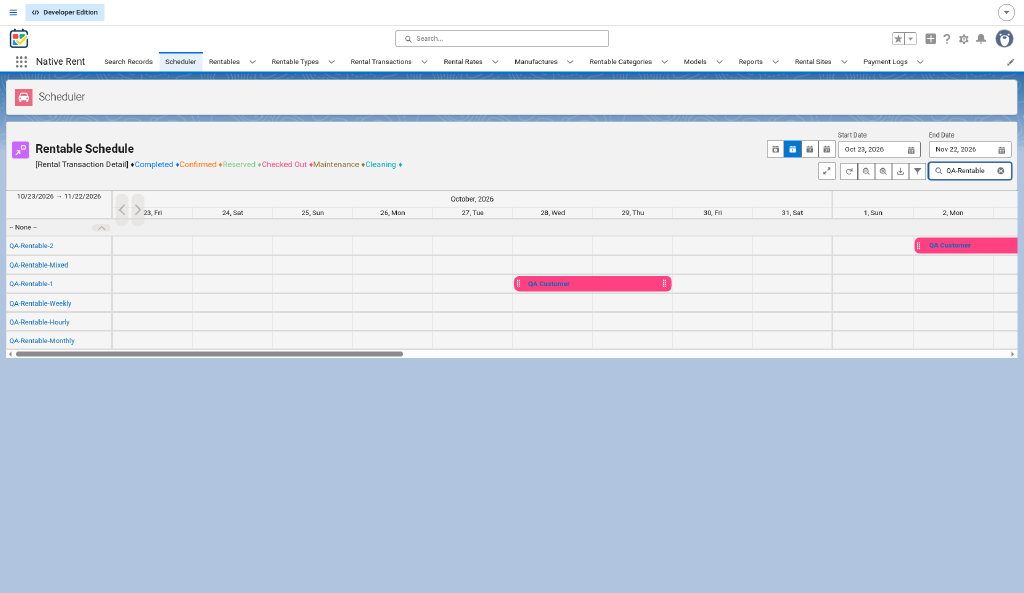1024x593 pixels.
Task: Click the favorites star icon
Action: tap(899, 39)
